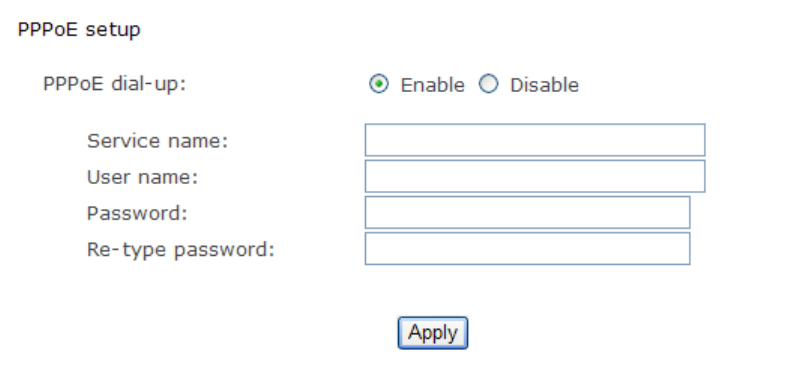
Task: Place cursor in the password confirmation box
Action: 527,249
